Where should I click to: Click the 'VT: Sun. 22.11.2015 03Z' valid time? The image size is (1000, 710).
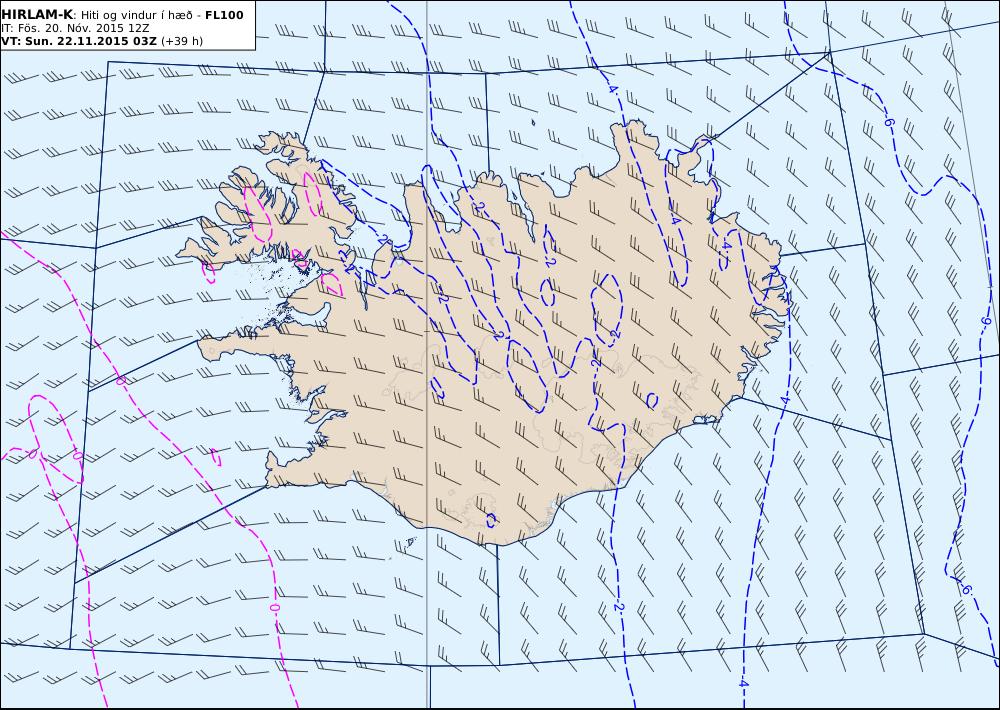[79, 41]
